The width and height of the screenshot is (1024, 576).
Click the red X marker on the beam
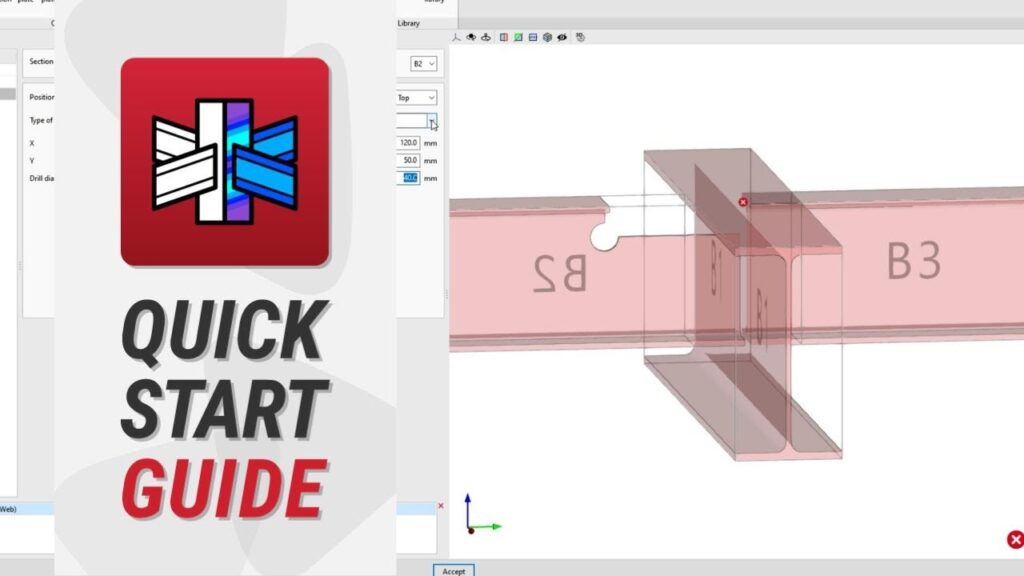click(743, 202)
